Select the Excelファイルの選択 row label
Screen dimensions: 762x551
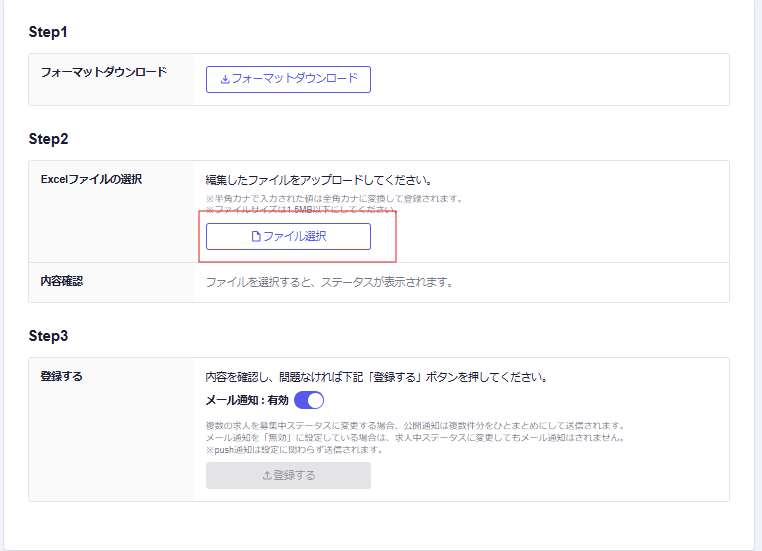[x=91, y=179]
